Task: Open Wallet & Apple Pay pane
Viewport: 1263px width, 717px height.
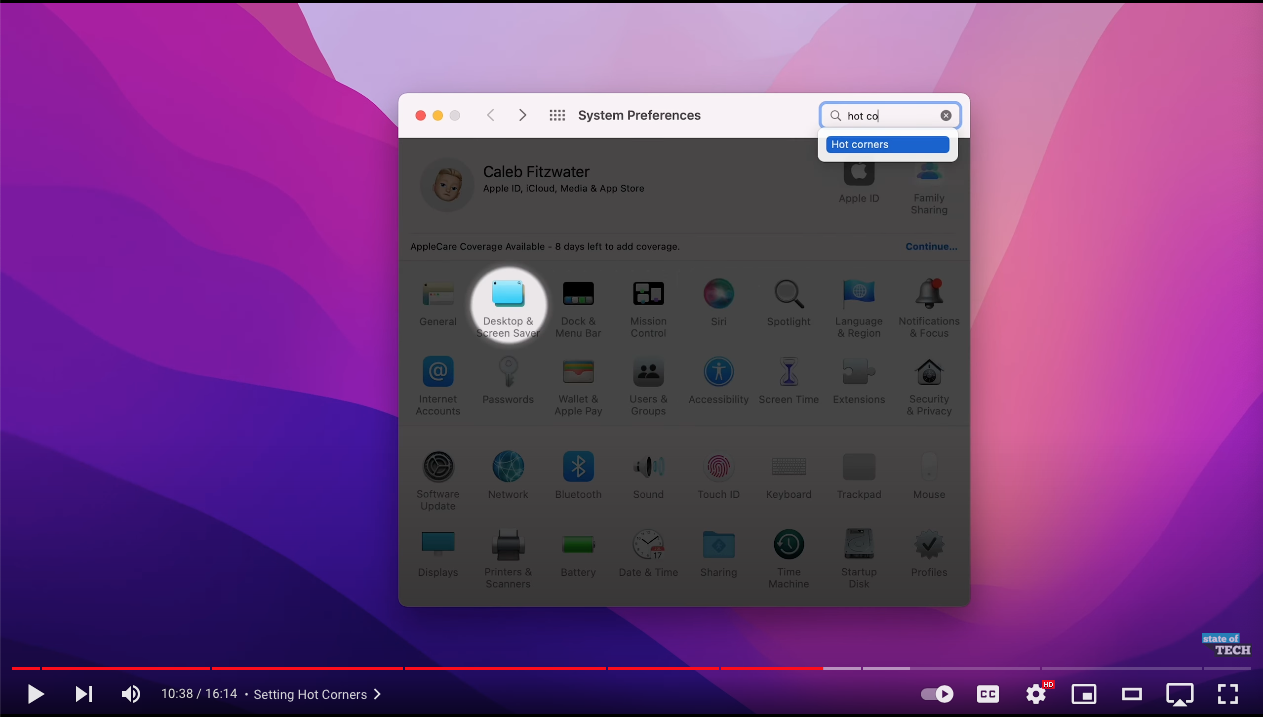Action: point(578,372)
